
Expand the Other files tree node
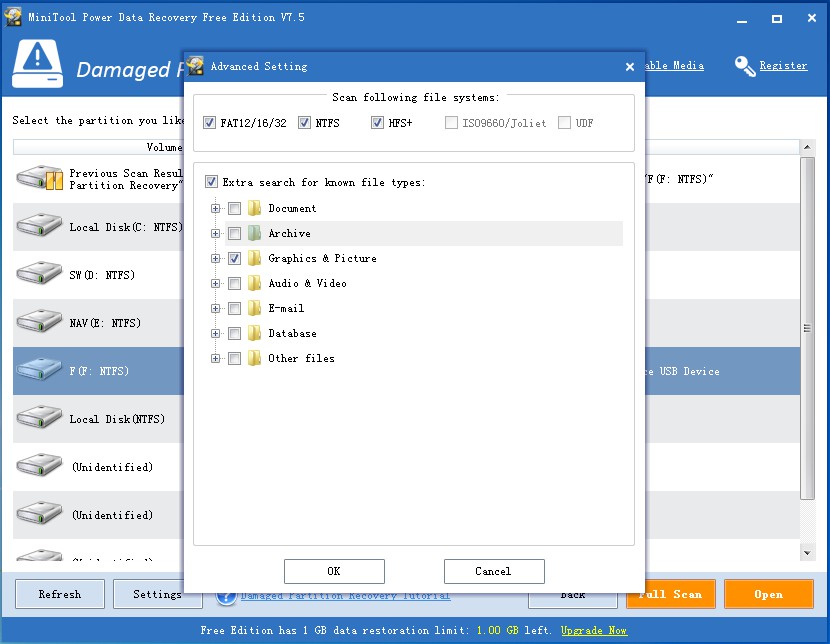click(x=215, y=359)
